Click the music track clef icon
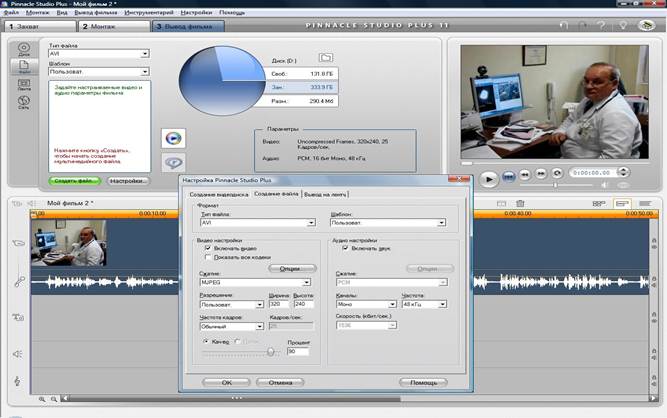667x418 pixels. 17,381
